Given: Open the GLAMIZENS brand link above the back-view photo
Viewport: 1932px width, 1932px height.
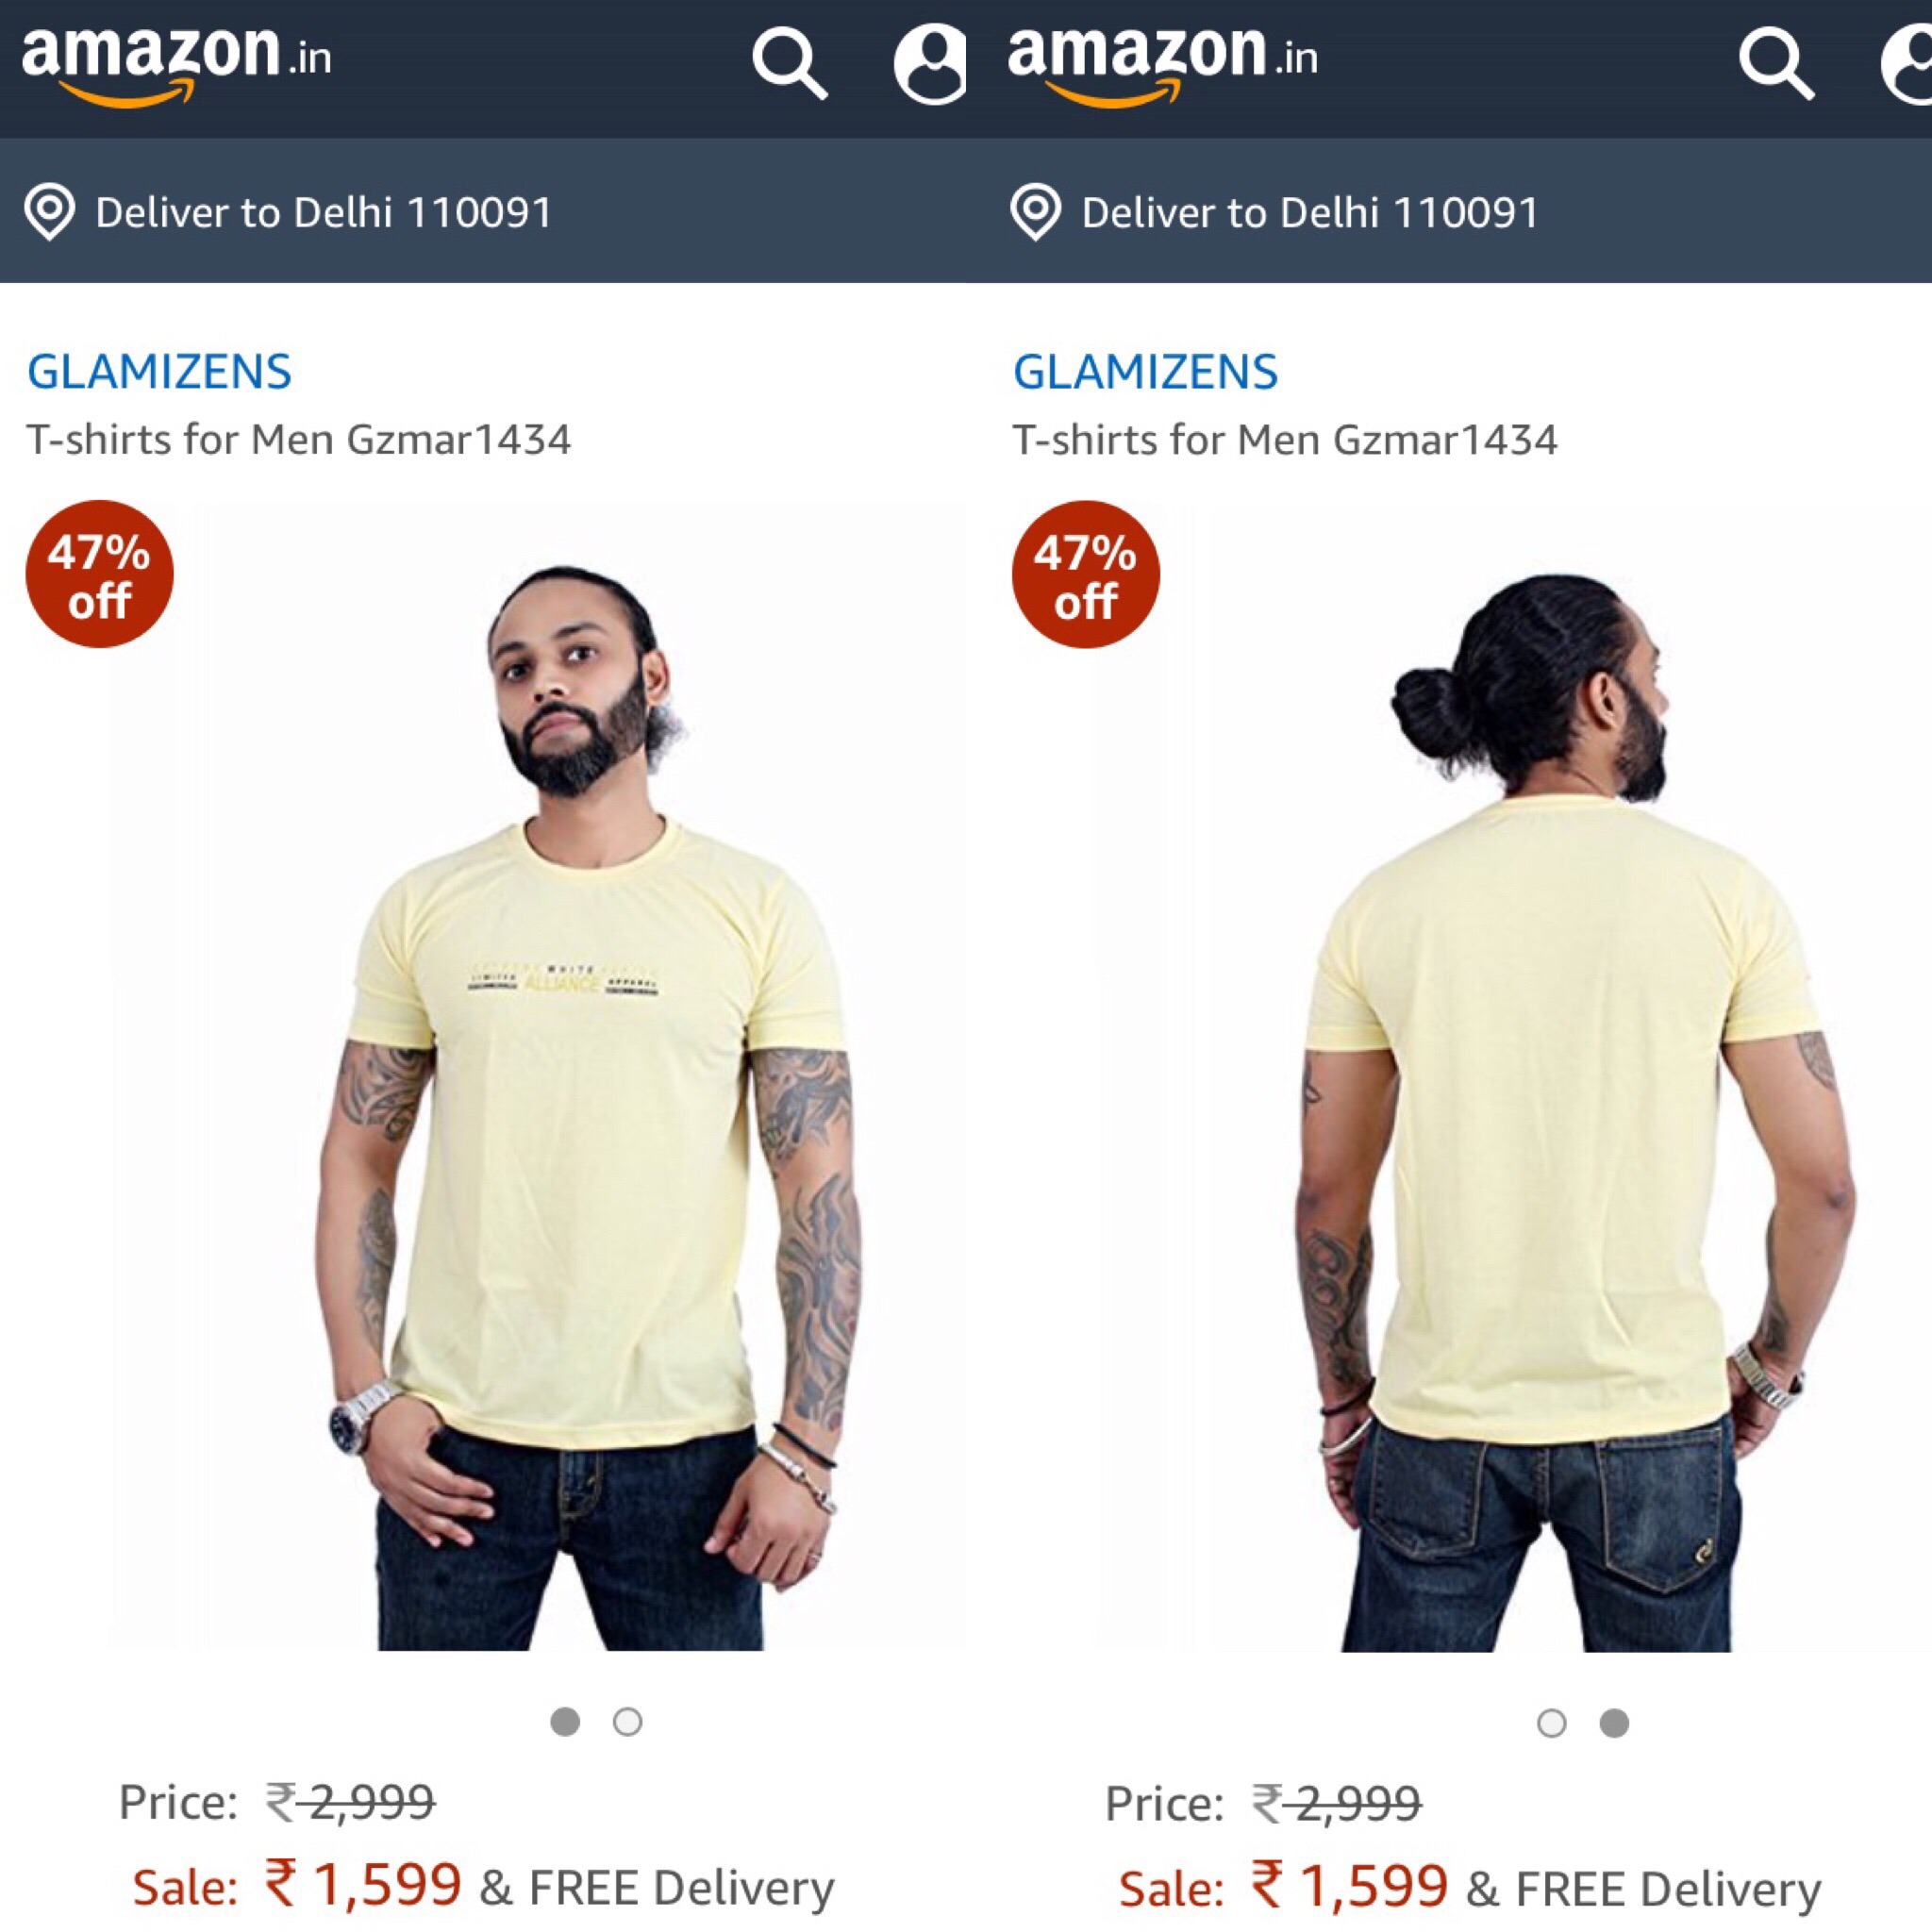Looking at the screenshot, I should pyautogui.click(x=1146, y=372).
